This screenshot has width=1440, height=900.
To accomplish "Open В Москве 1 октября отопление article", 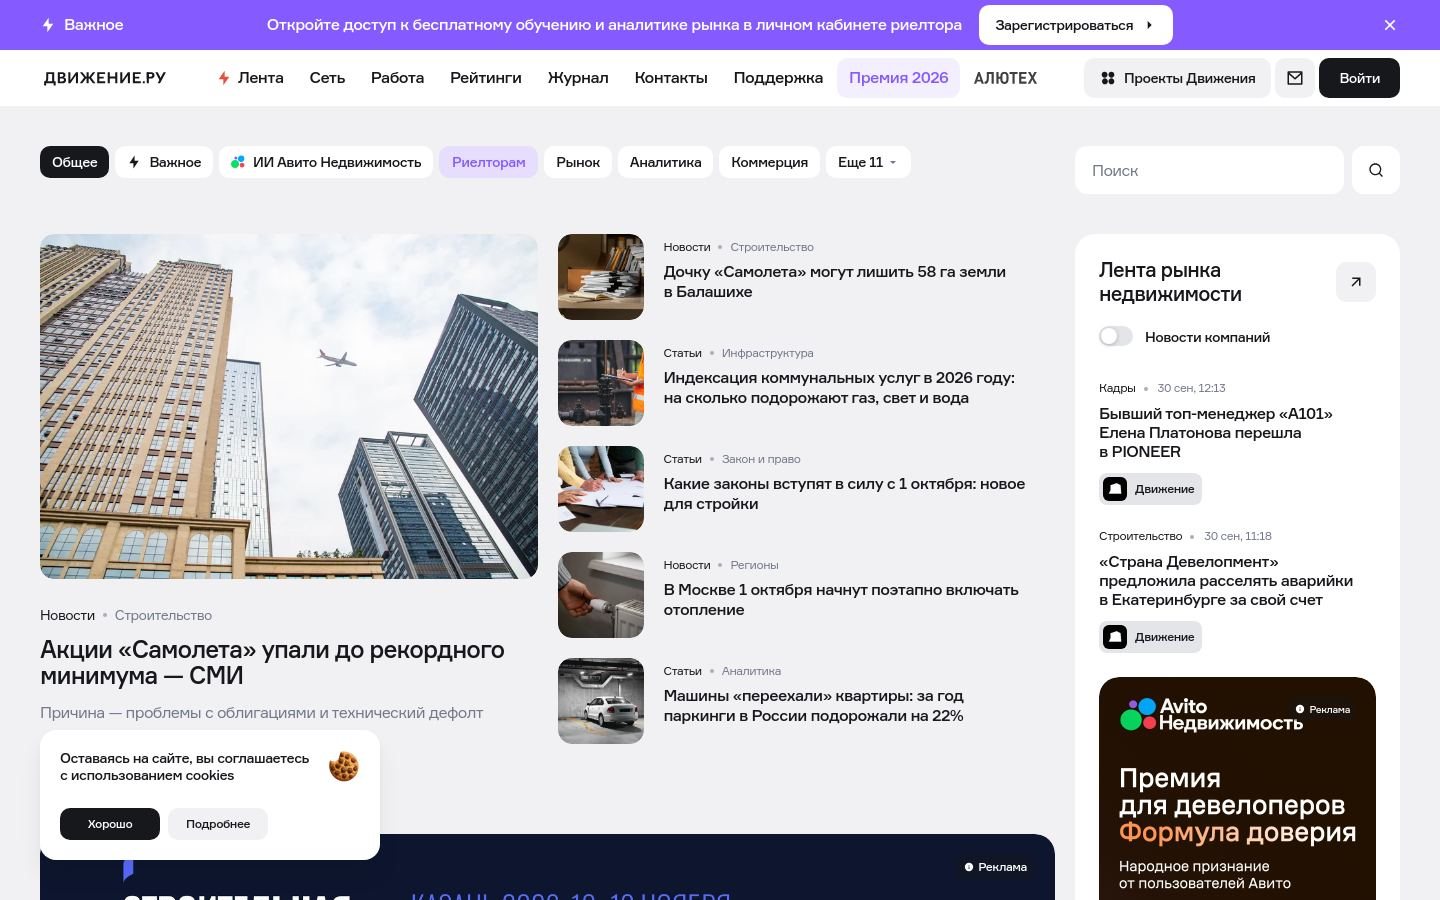I will [841, 599].
